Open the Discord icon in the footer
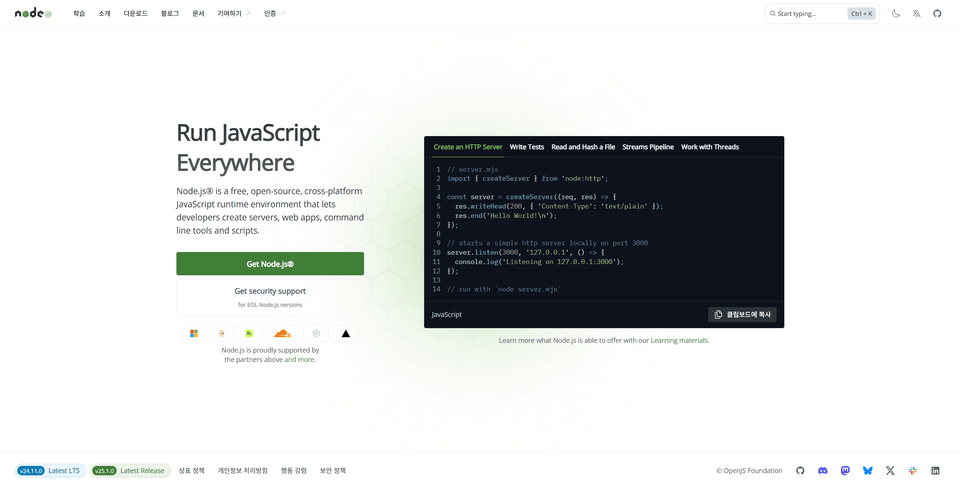Viewport: 960px width, 486px height. coord(822,471)
